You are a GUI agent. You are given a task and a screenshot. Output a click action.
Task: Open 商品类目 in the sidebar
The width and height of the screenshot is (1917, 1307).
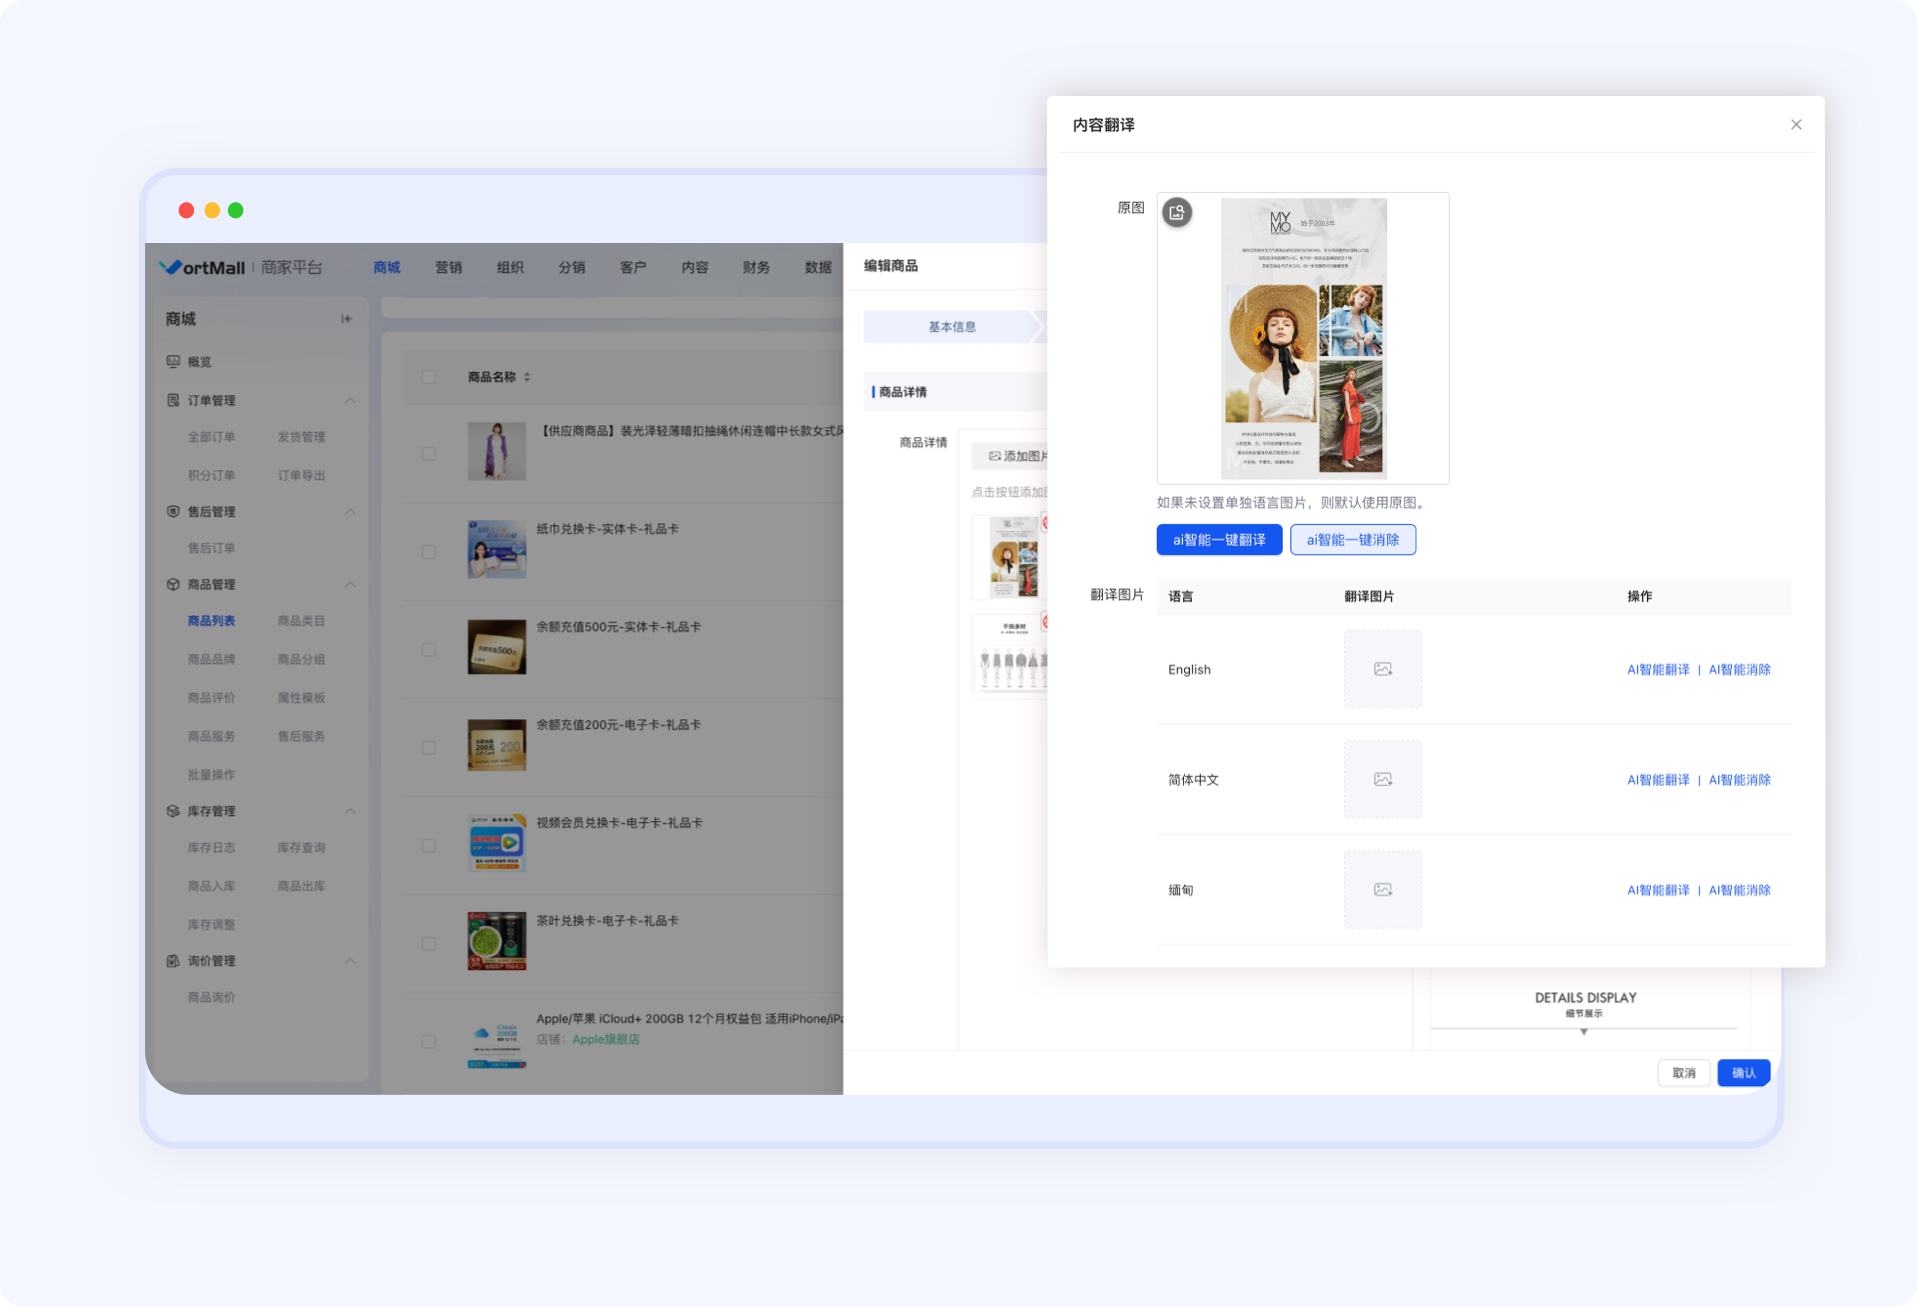tap(301, 621)
